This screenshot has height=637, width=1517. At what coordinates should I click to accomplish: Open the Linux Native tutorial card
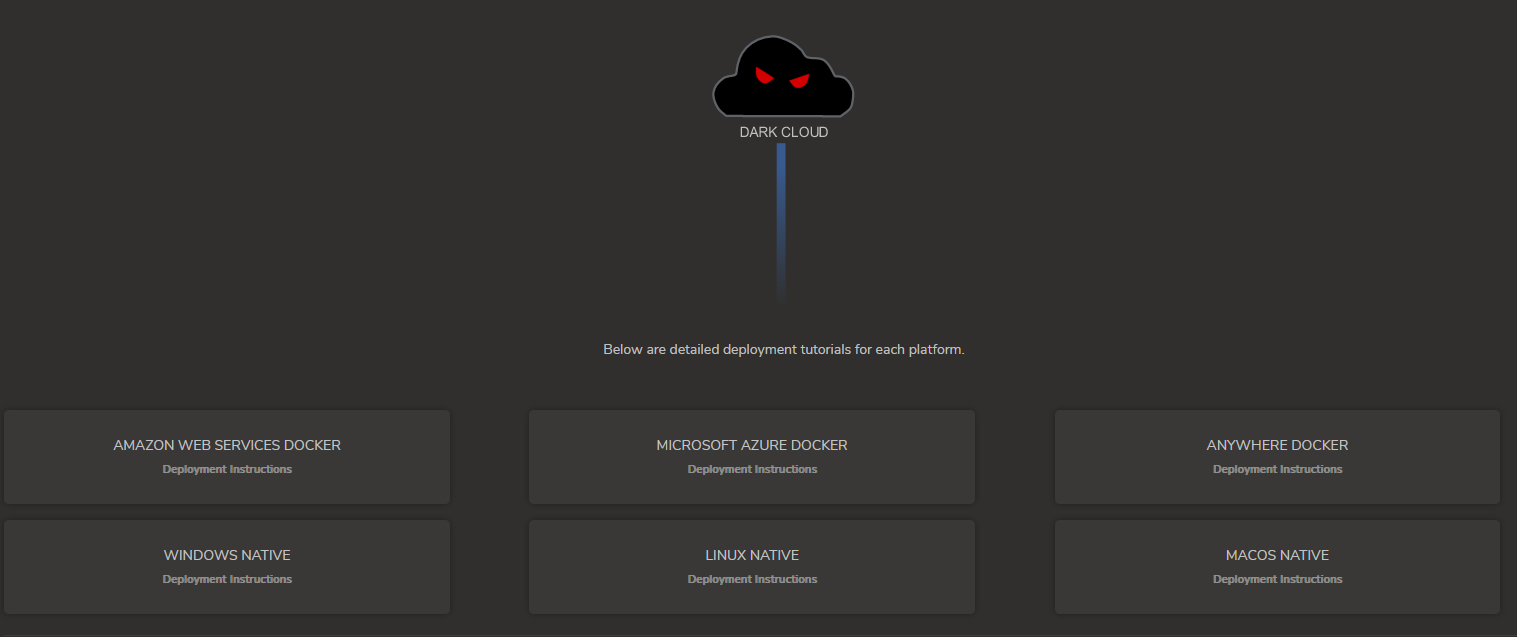coord(752,567)
